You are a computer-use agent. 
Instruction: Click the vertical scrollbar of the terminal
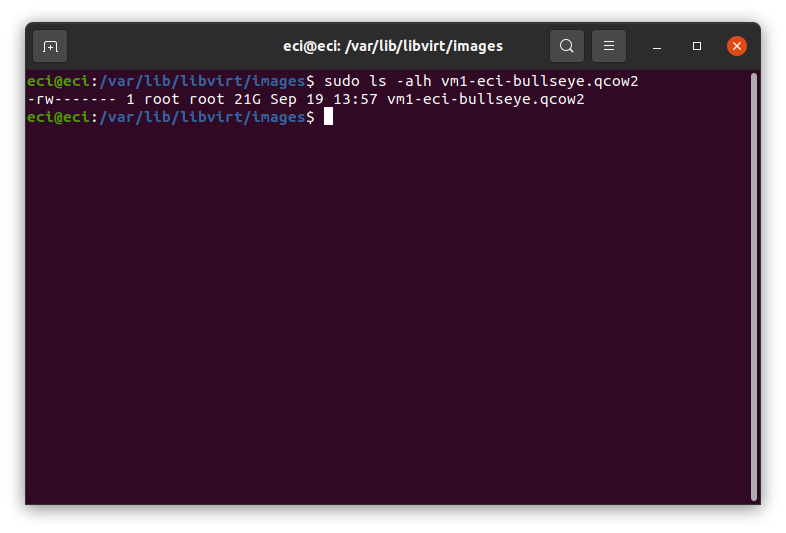[753, 287]
